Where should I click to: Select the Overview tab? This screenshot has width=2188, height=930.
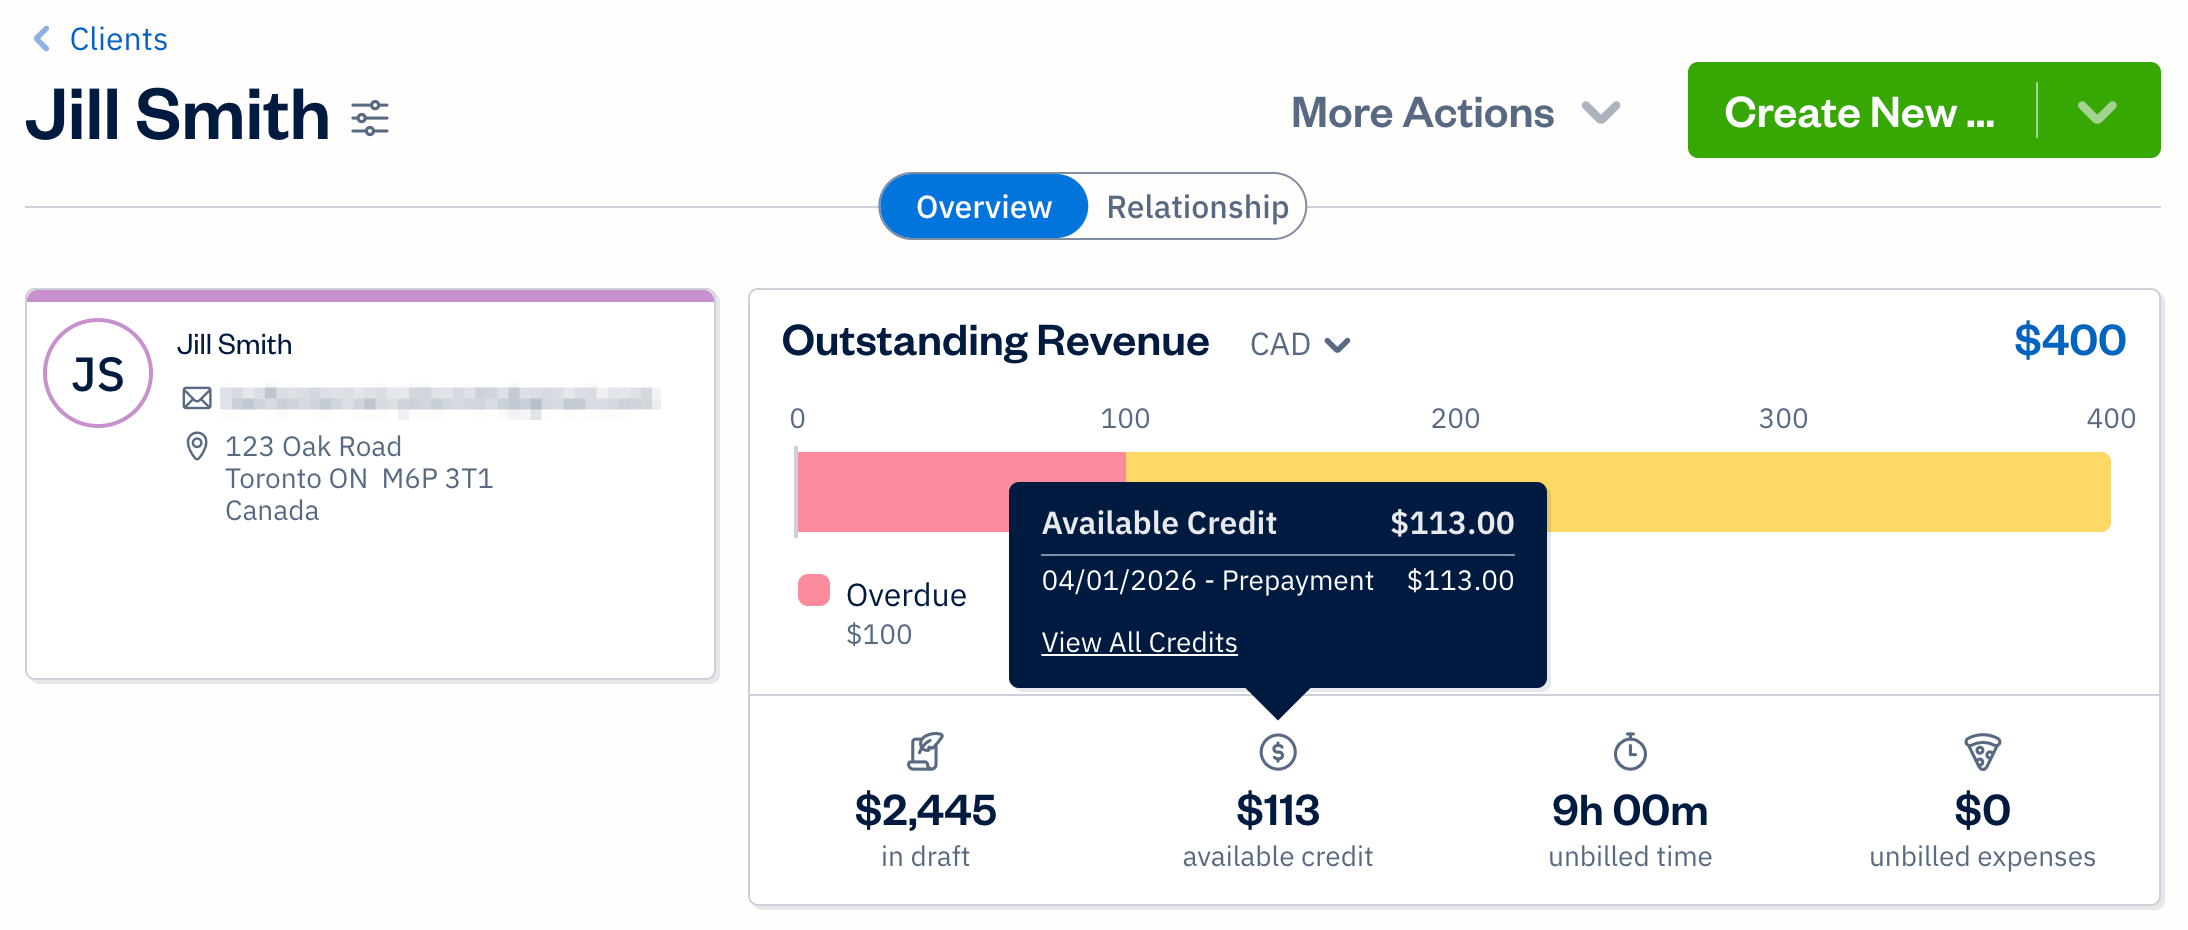[x=983, y=206]
